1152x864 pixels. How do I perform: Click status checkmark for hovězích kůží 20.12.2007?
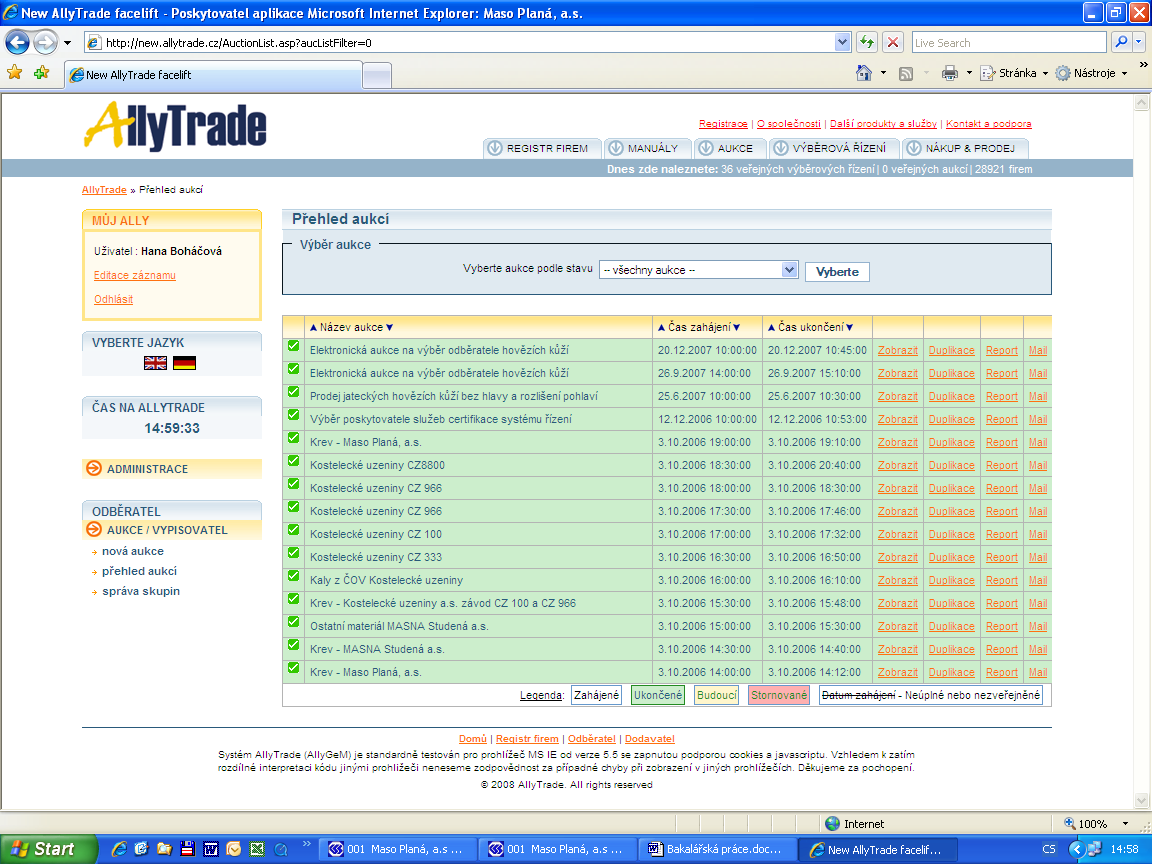pyautogui.click(x=293, y=346)
